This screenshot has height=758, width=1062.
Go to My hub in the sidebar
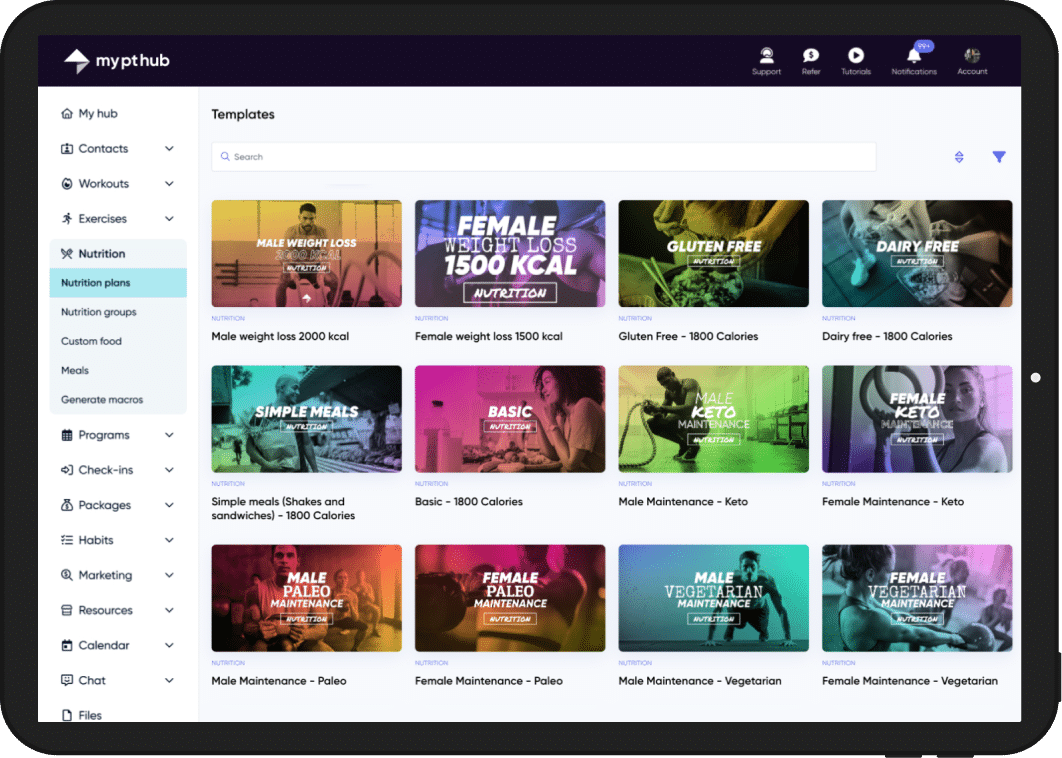point(98,114)
